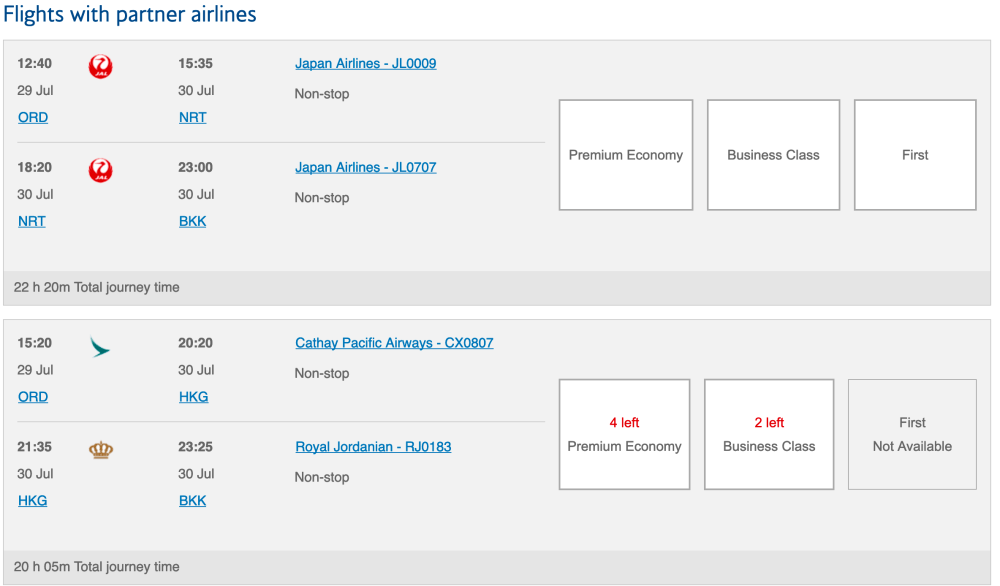Pick Business Class with 2 seats left

(769, 434)
